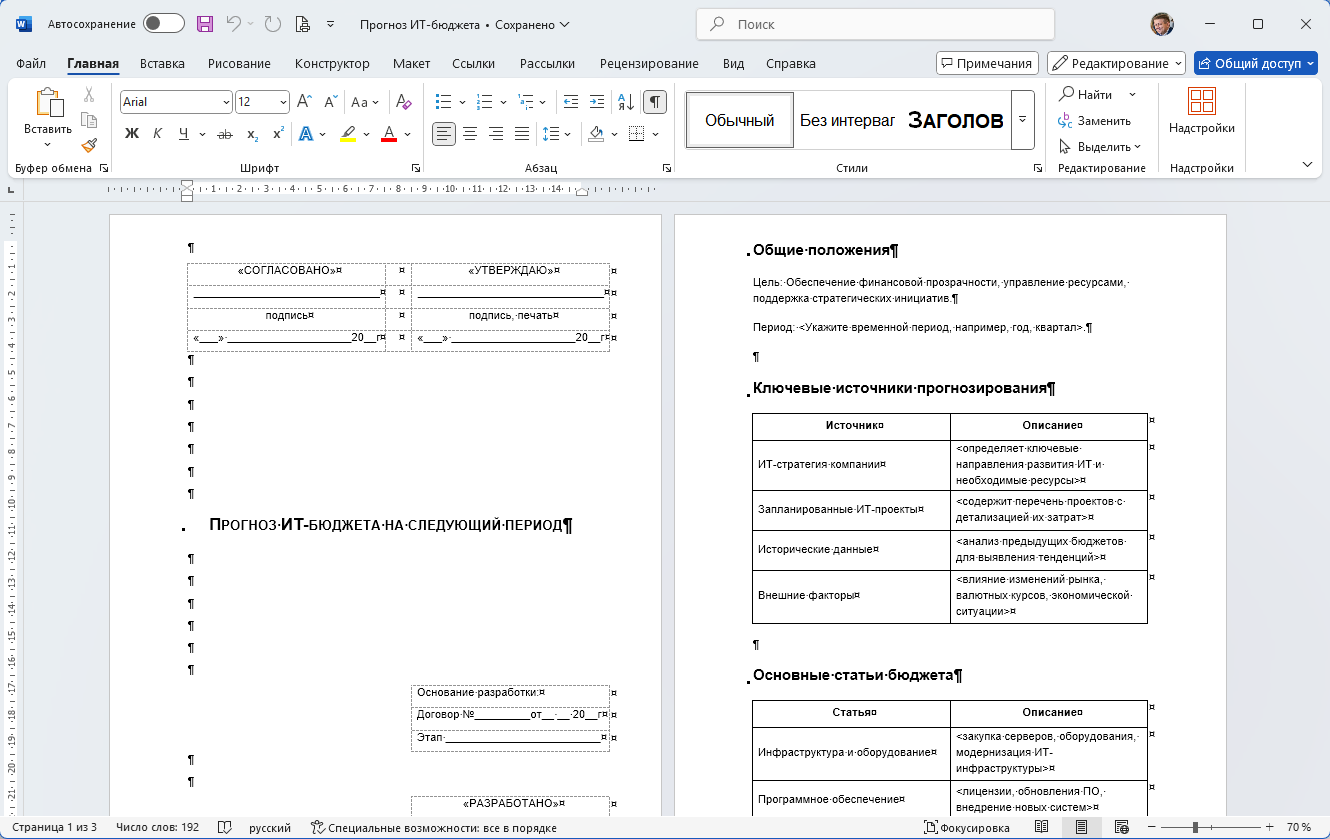
Task: Open bulleted list dropdown arrow
Action: pos(462,102)
